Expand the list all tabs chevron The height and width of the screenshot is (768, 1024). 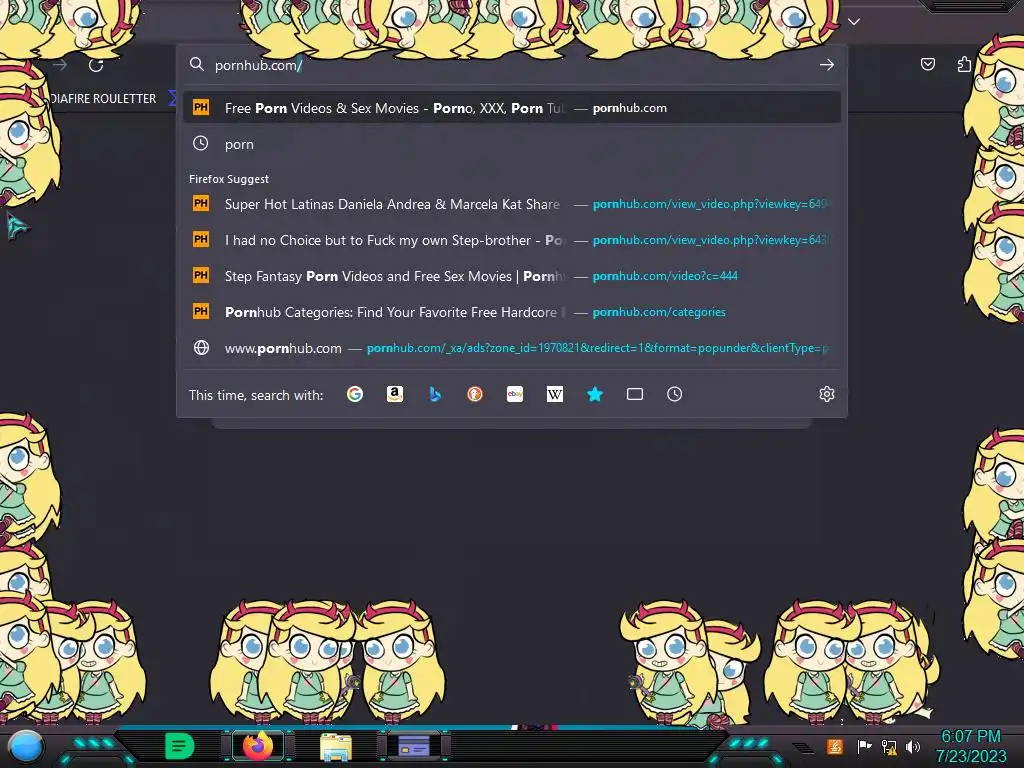click(x=854, y=22)
